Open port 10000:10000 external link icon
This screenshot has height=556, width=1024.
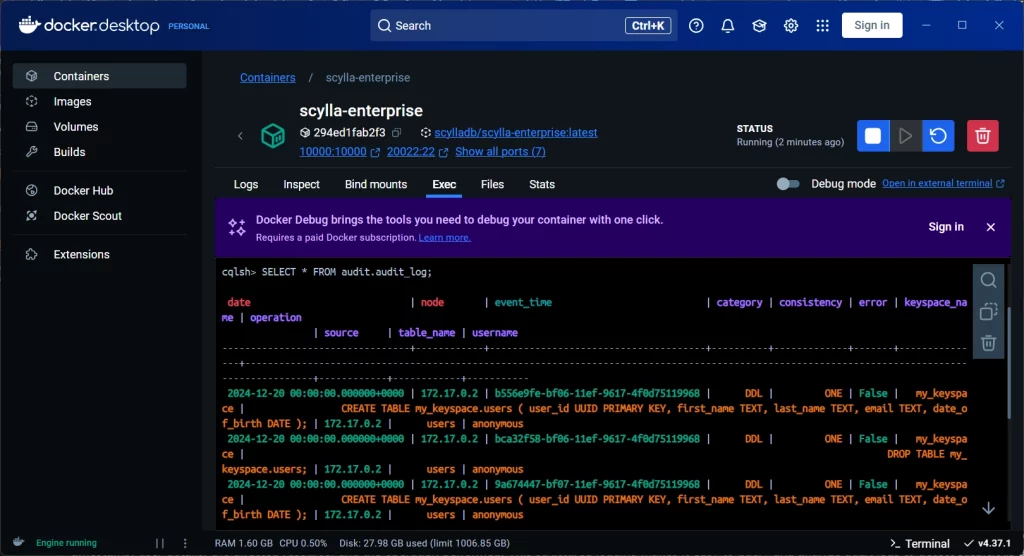376,152
